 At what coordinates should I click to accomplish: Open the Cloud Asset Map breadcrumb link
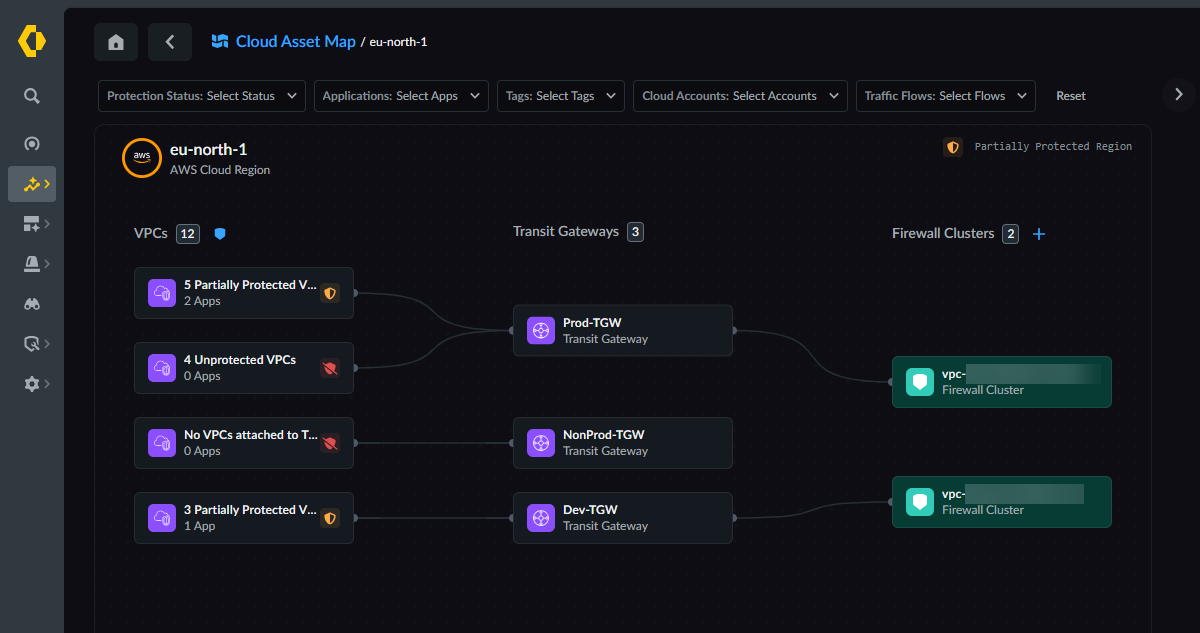[295, 42]
